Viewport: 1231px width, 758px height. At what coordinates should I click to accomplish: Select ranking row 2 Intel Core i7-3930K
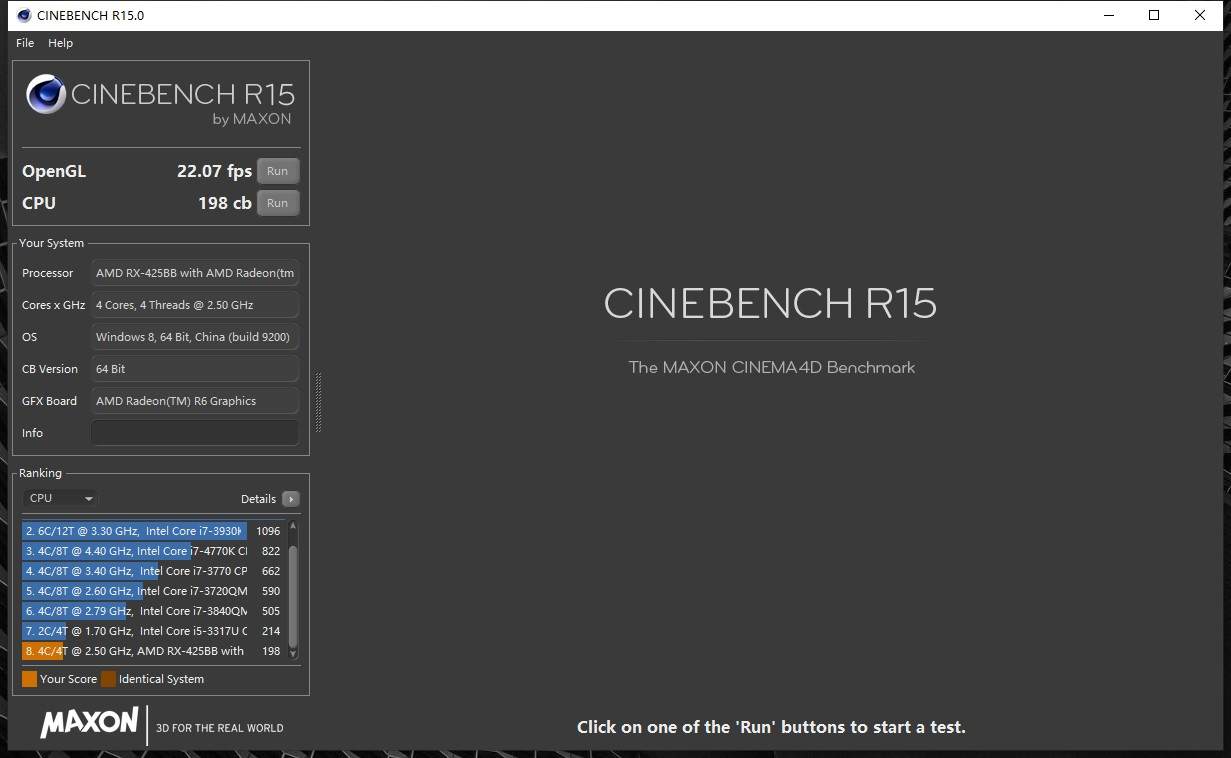click(x=153, y=531)
